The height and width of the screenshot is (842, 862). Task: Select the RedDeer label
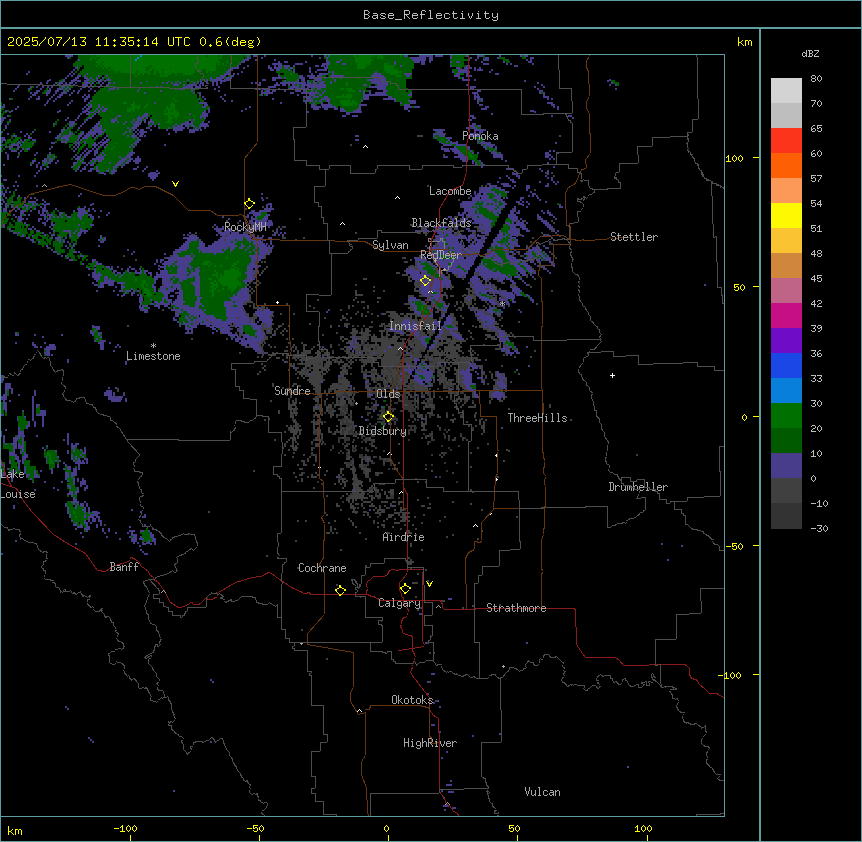[x=441, y=255]
